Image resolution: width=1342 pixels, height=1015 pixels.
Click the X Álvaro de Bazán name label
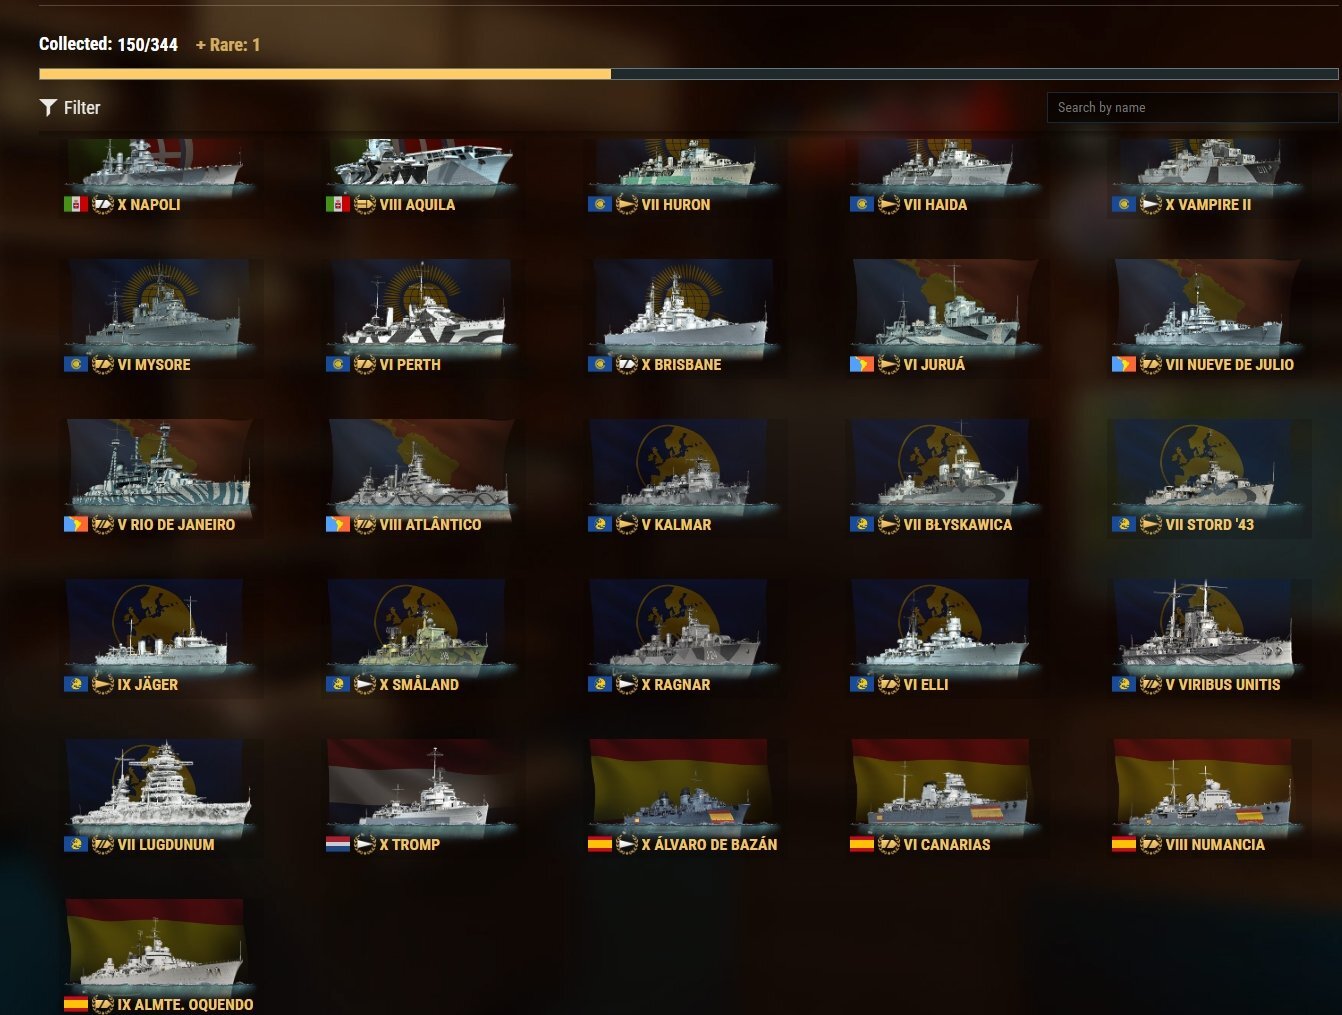coord(709,844)
